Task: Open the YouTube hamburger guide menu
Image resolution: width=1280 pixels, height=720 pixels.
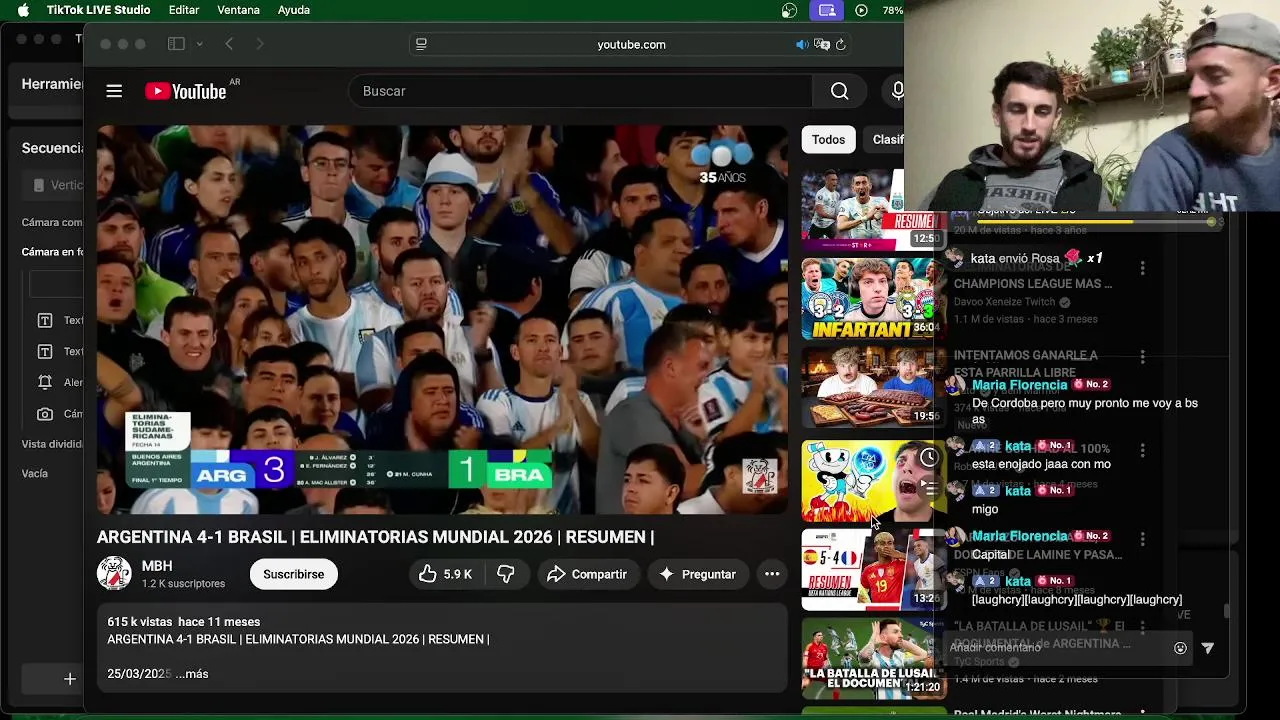Action: point(114,91)
